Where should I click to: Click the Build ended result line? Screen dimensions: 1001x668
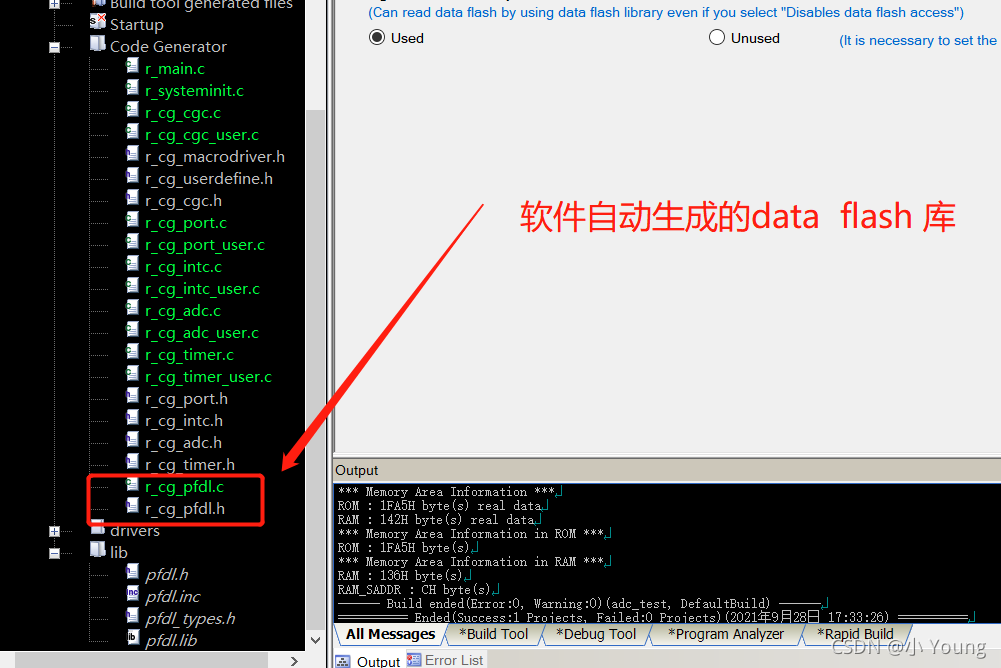(583, 603)
